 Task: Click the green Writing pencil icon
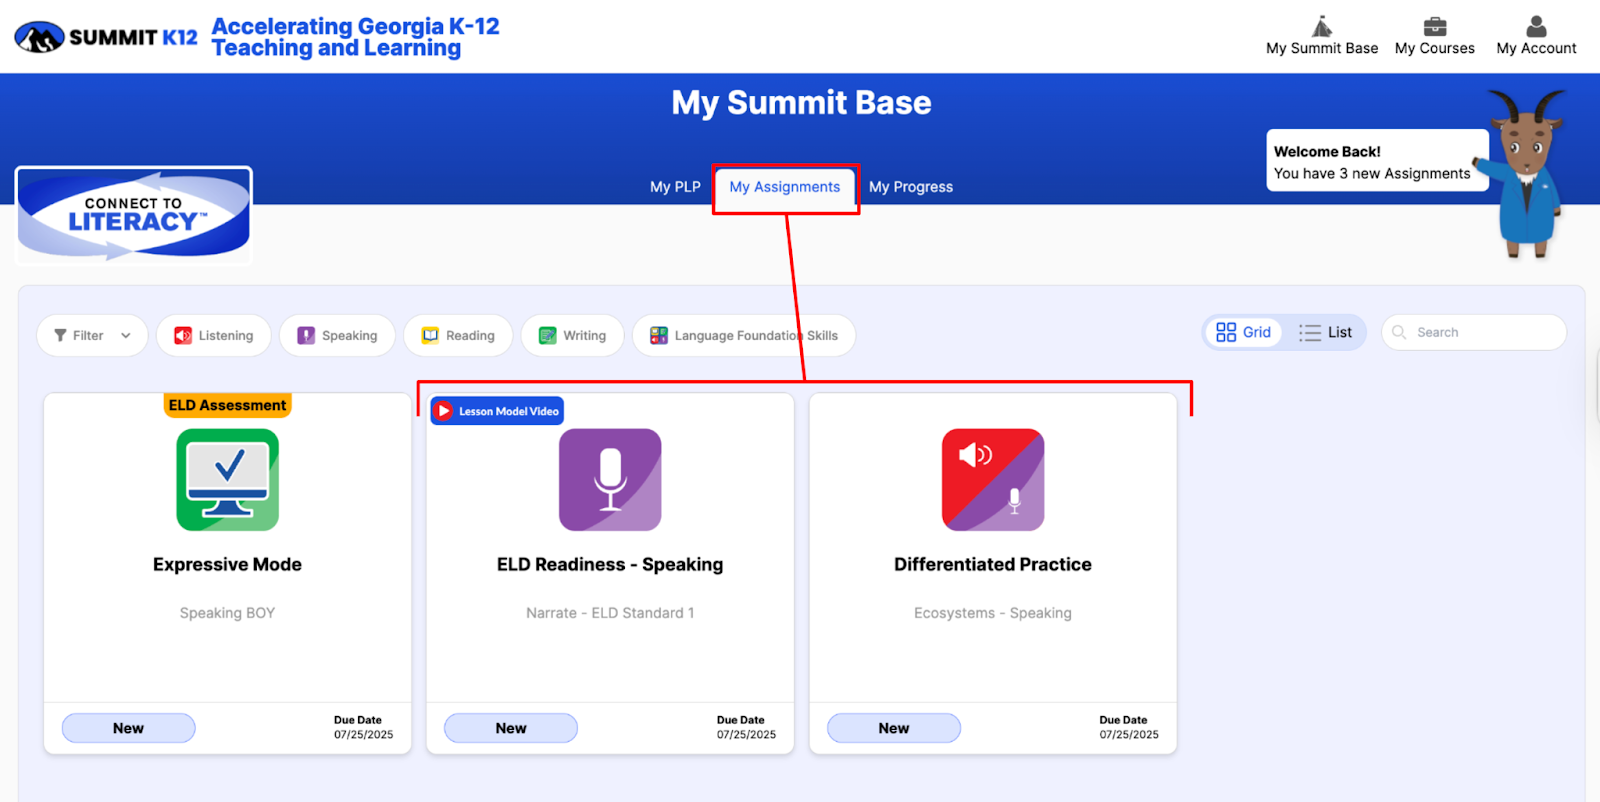[x=547, y=336]
